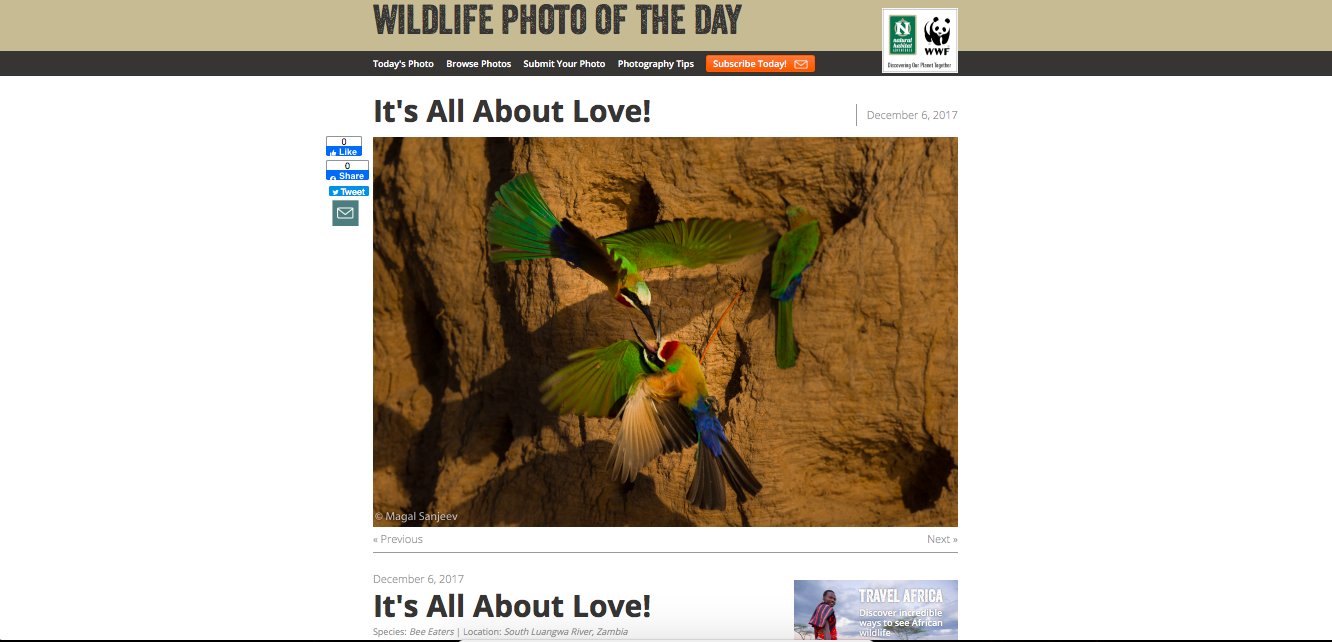This screenshot has height=642, width=1332.
Task: Go to the Next » photo link
Action: tap(942, 539)
